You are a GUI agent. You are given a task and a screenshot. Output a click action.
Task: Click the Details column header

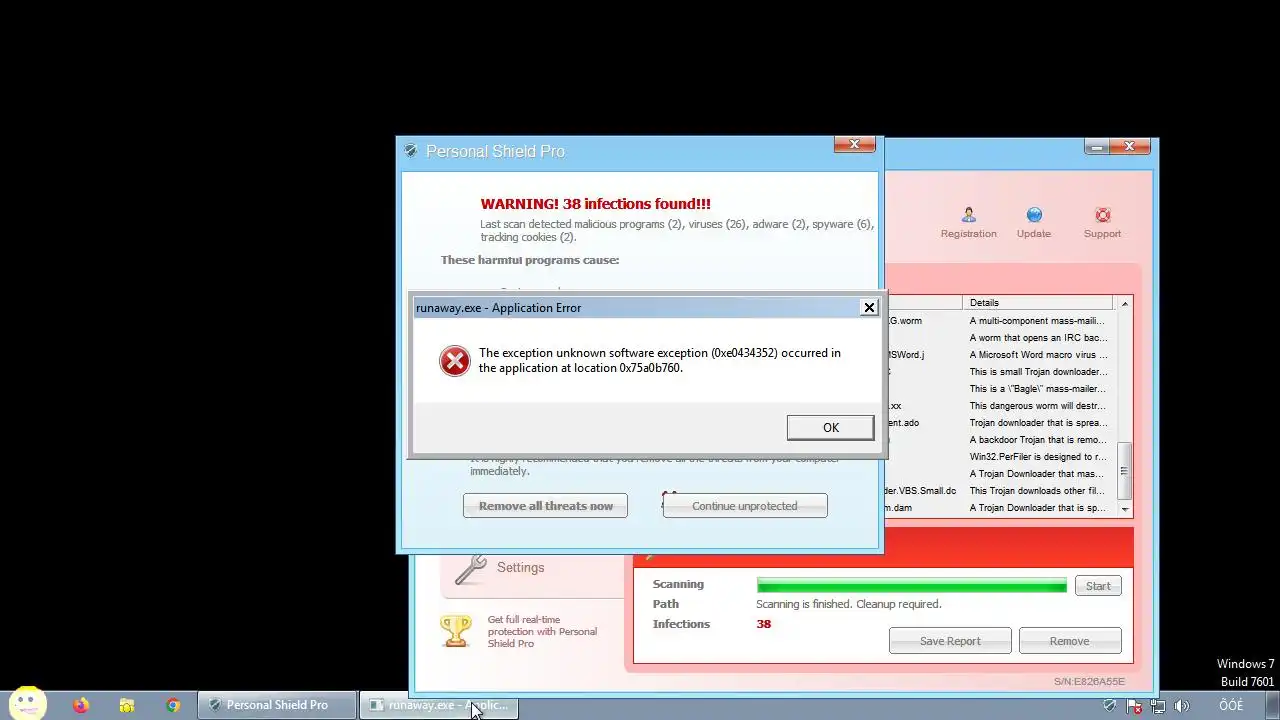(x=1038, y=303)
